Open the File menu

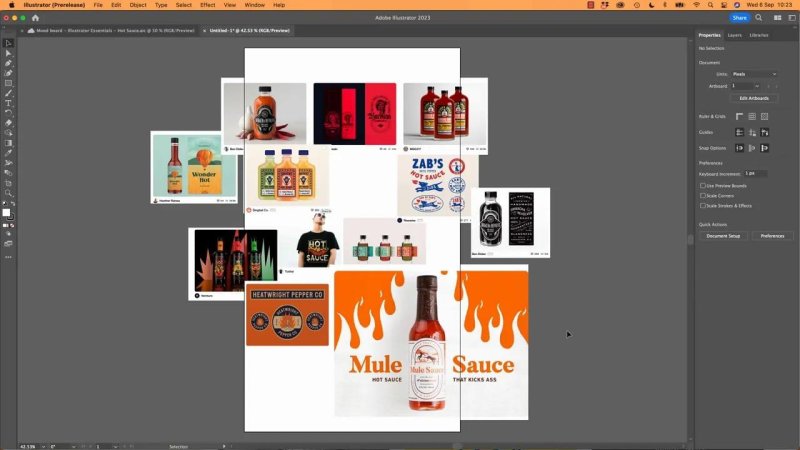98,5
